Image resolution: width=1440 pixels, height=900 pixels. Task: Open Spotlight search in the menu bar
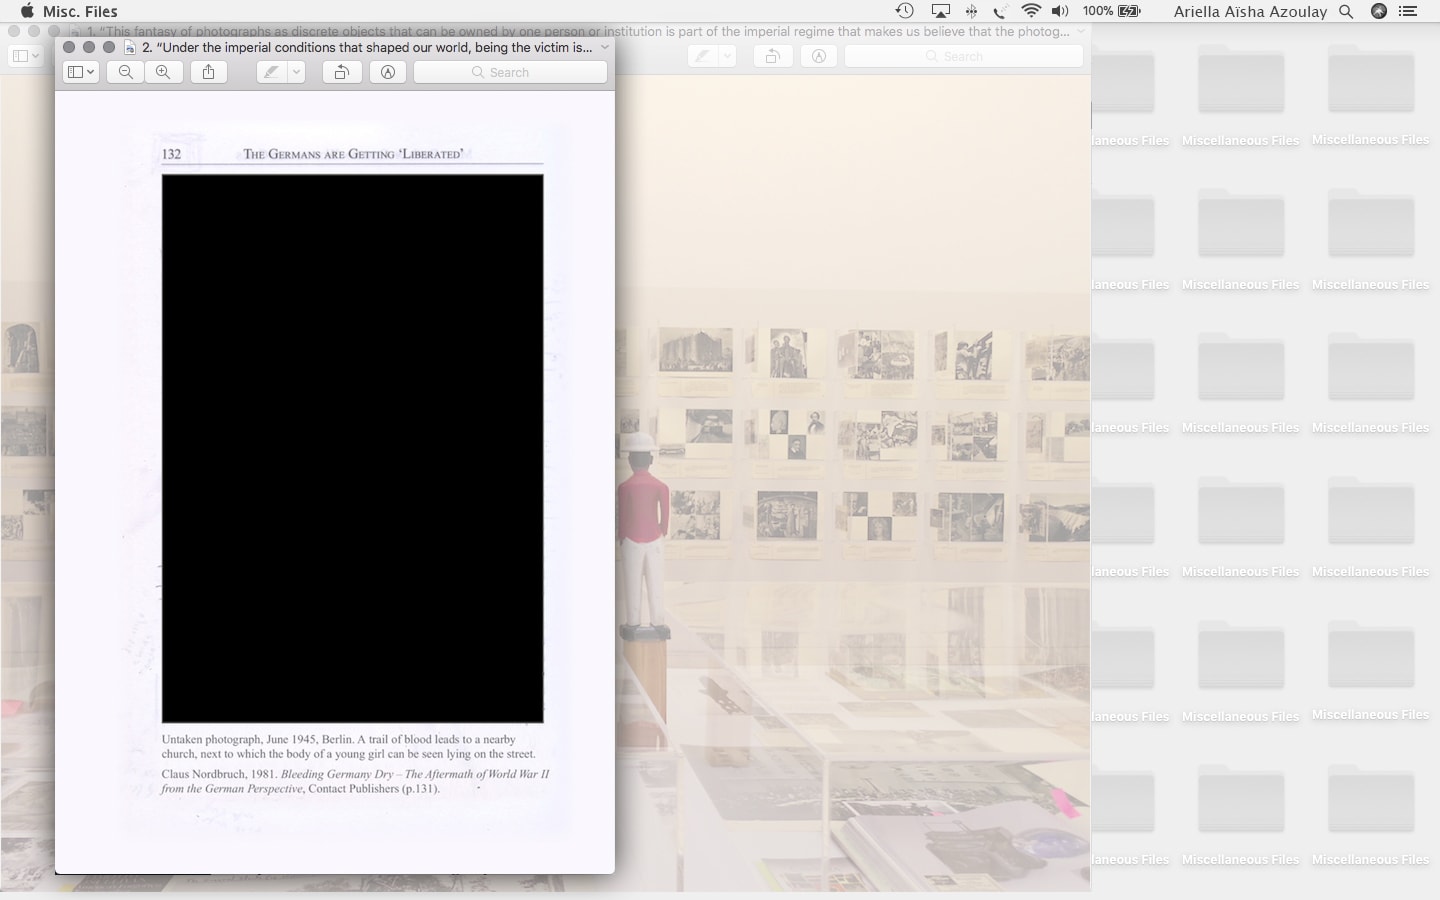1346,11
